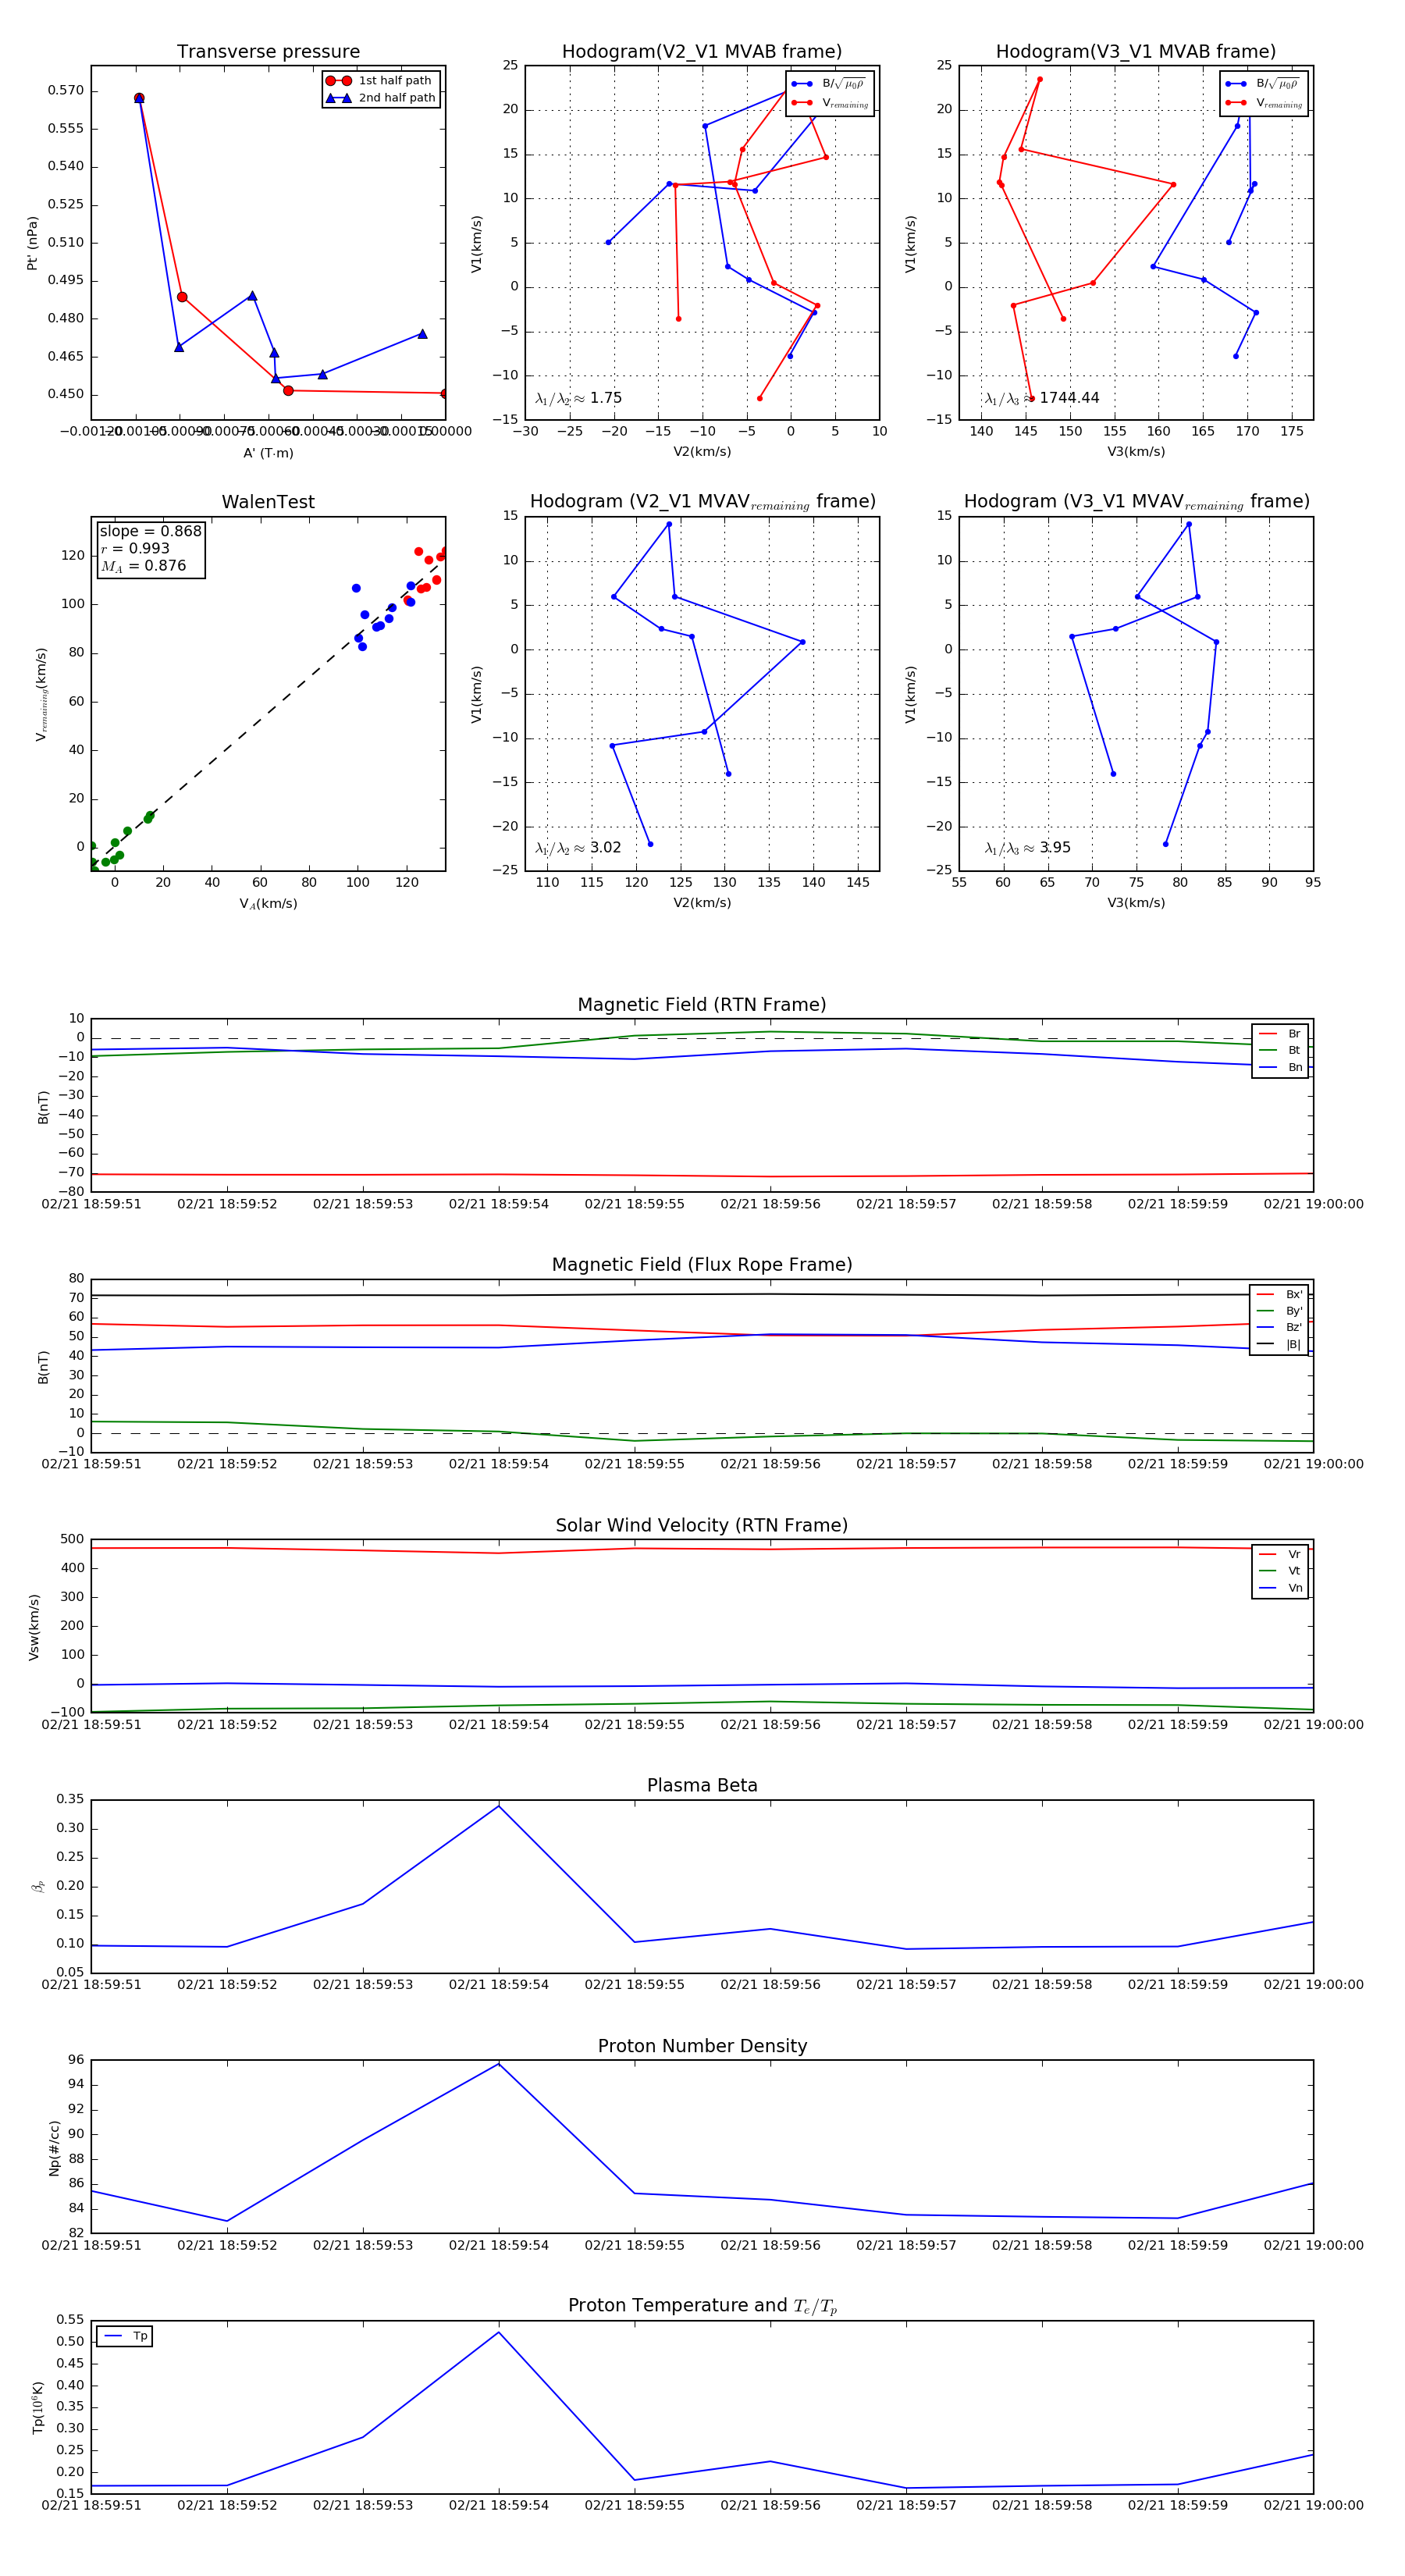Click the "0.570" tick on Transverse pressure
1405x2576 pixels.
(x=66, y=91)
